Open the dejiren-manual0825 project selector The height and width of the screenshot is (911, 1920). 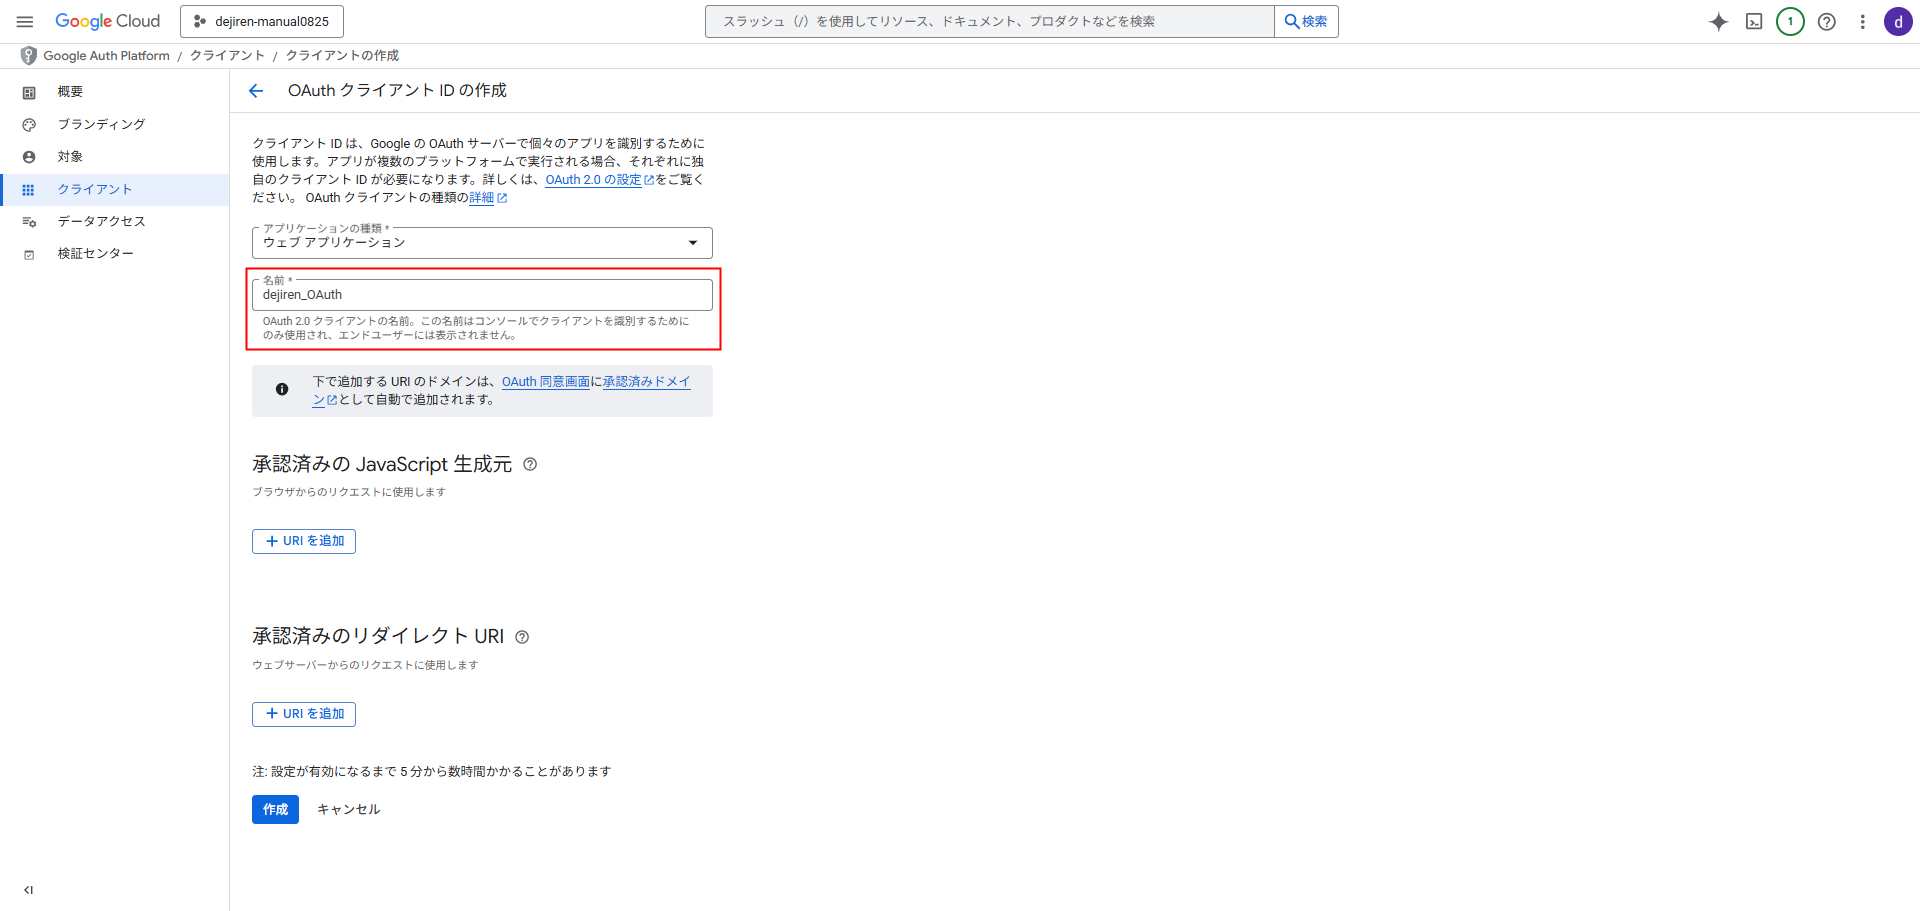point(262,21)
